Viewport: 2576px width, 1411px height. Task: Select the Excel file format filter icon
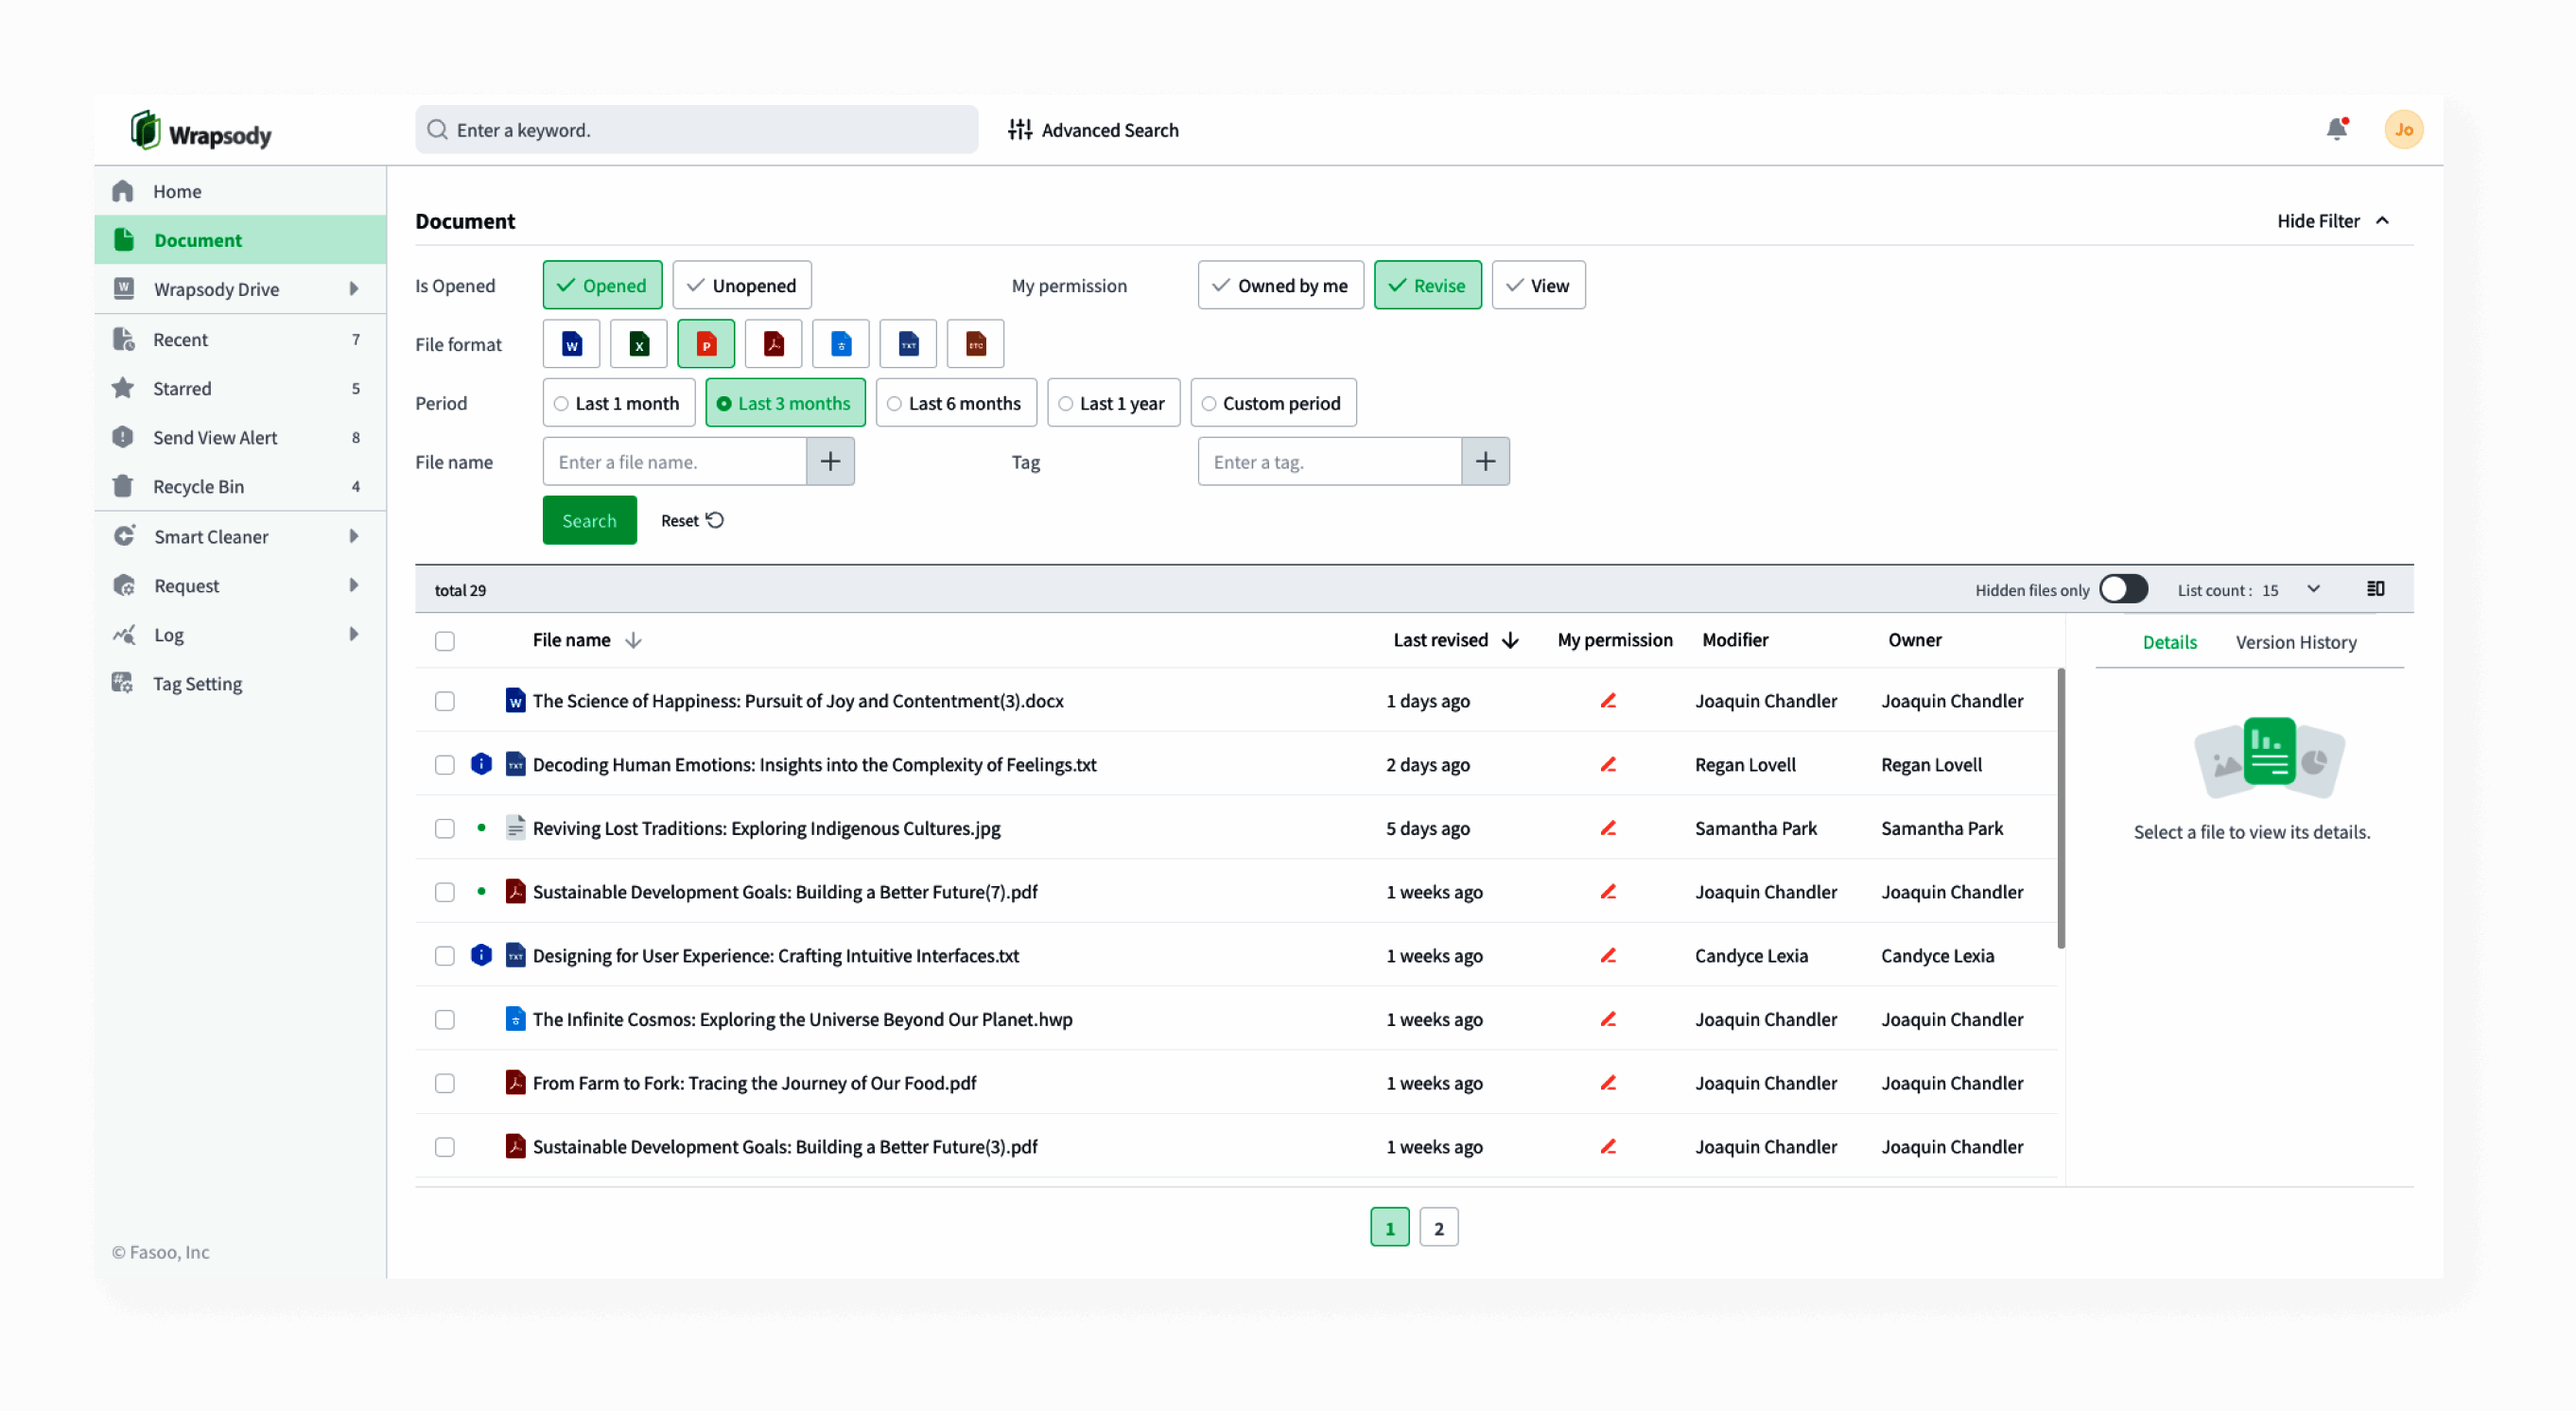point(639,343)
